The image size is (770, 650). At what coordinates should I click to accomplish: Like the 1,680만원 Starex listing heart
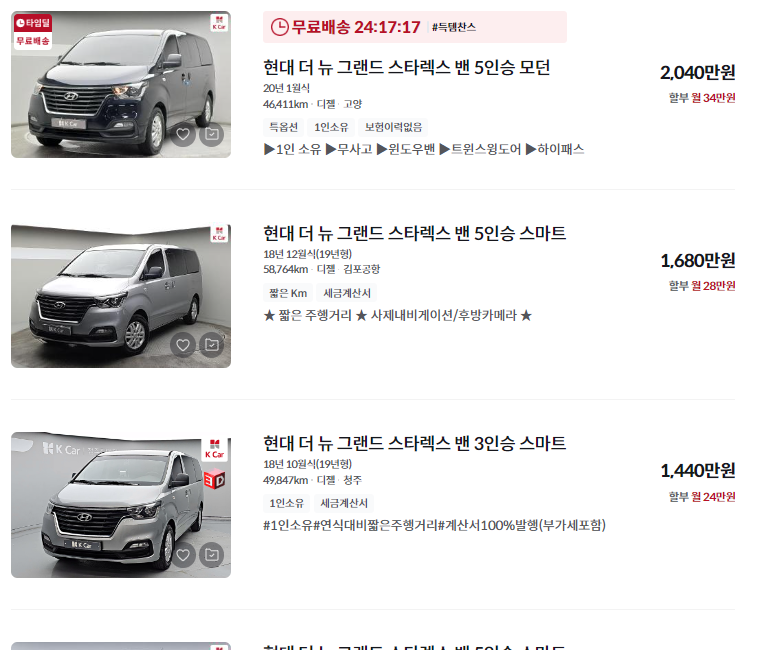tap(183, 345)
